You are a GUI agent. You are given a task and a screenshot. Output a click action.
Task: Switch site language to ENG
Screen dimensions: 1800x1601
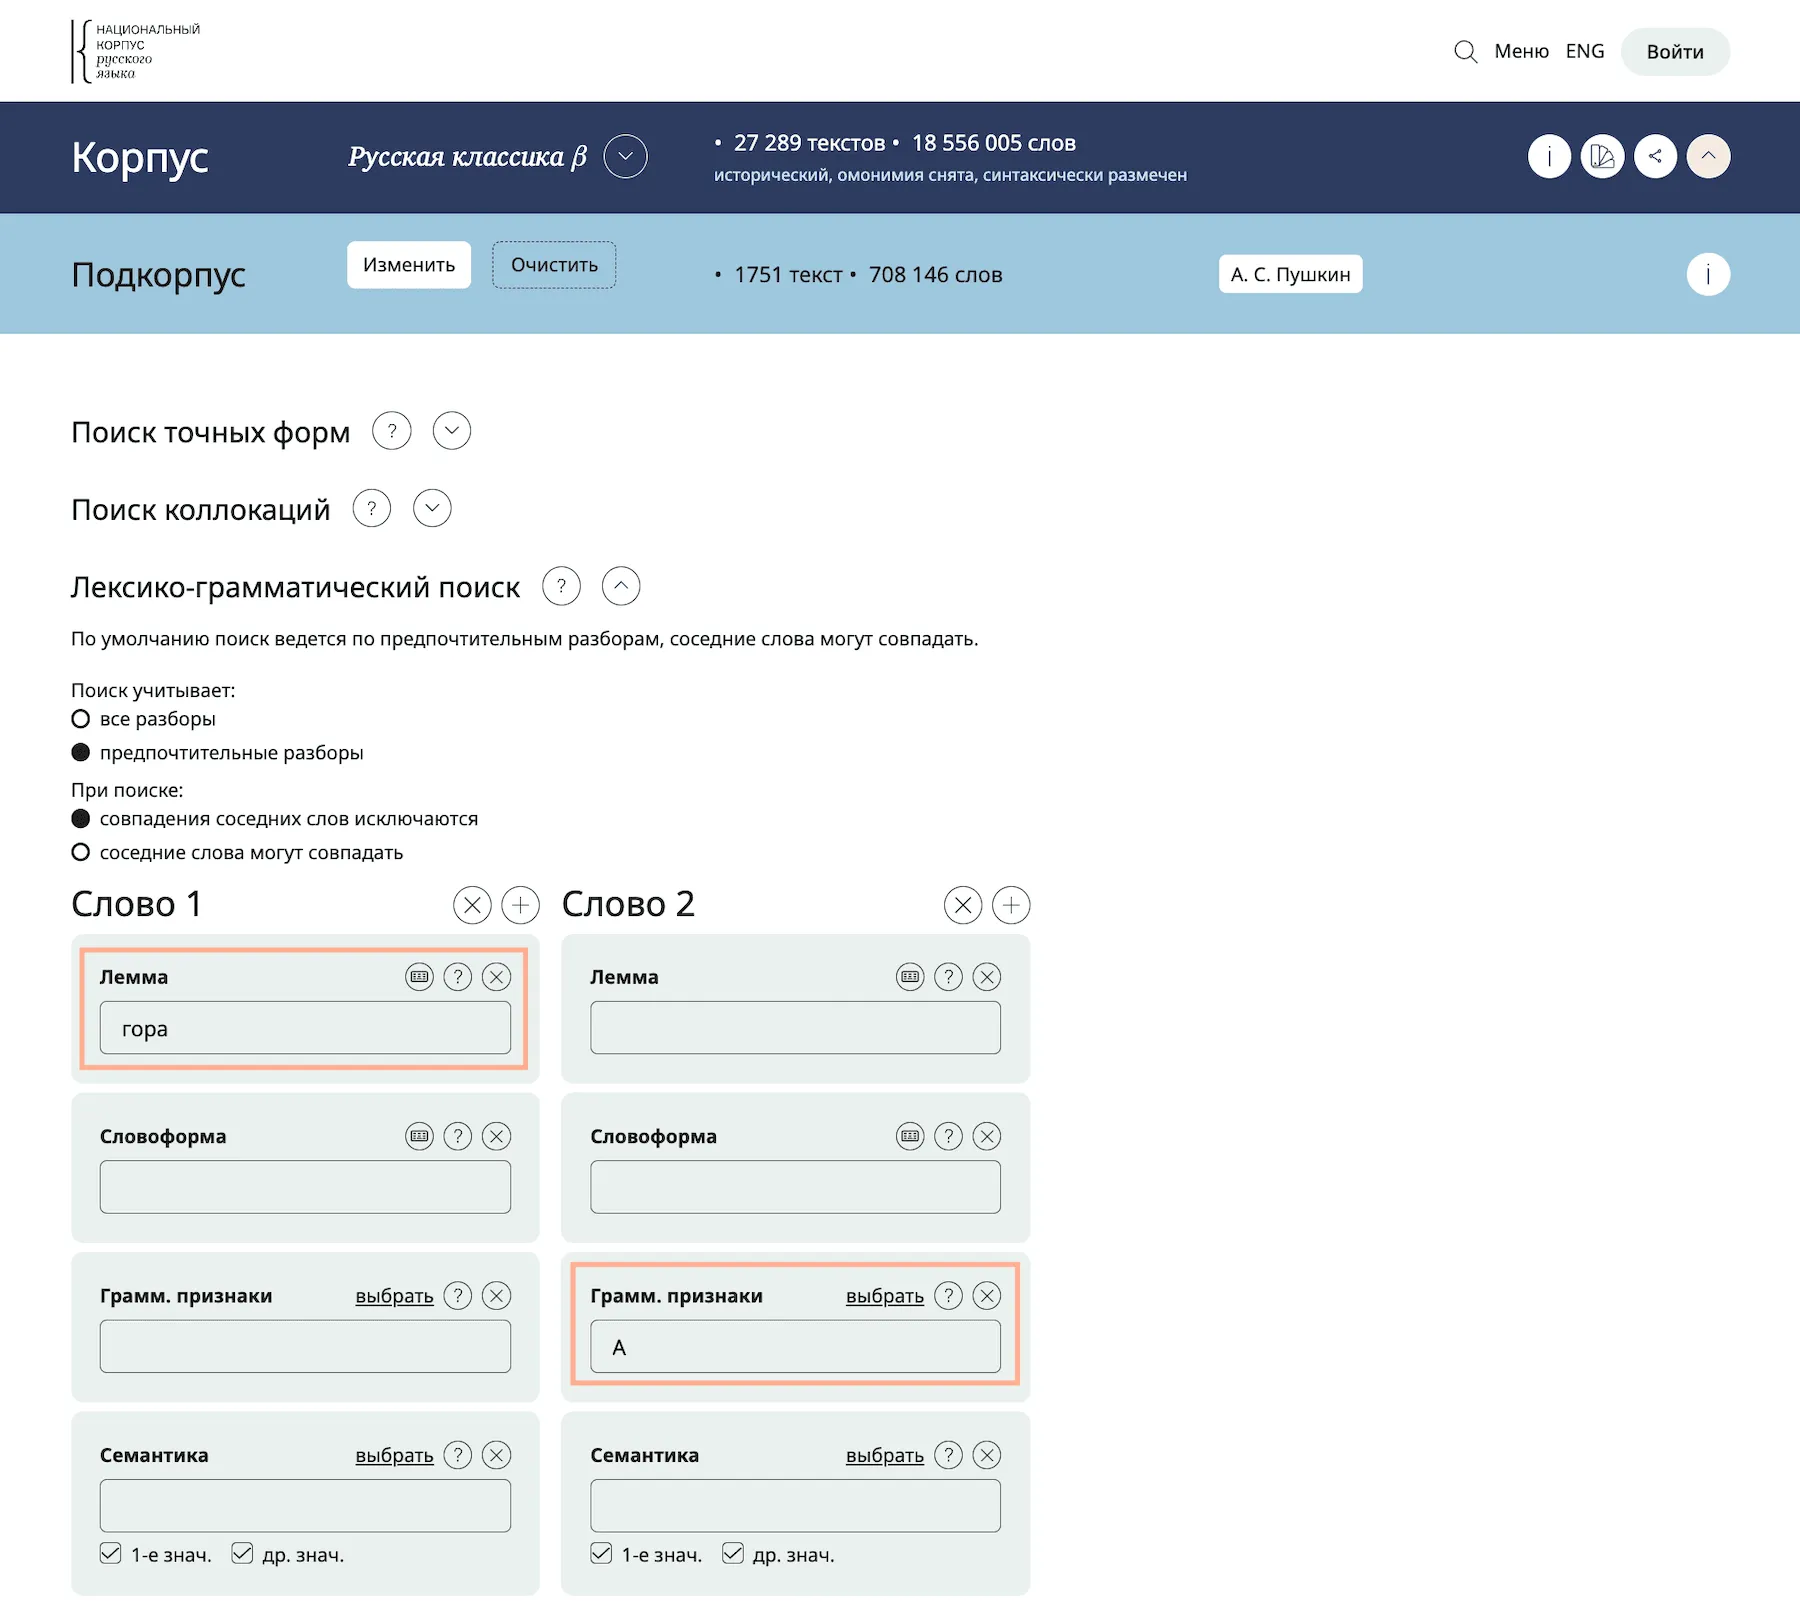click(x=1585, y=51)
